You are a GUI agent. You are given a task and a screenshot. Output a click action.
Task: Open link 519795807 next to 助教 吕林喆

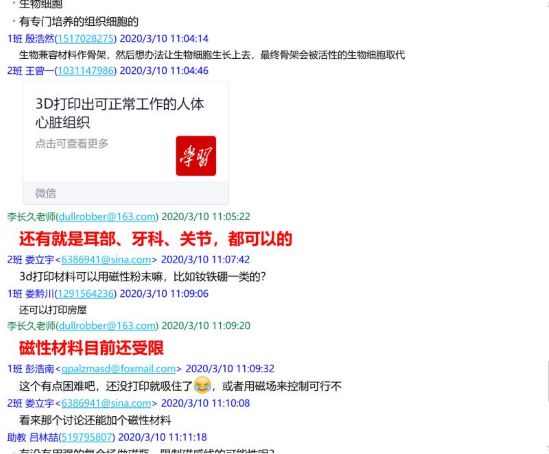[x=87, y=437]
